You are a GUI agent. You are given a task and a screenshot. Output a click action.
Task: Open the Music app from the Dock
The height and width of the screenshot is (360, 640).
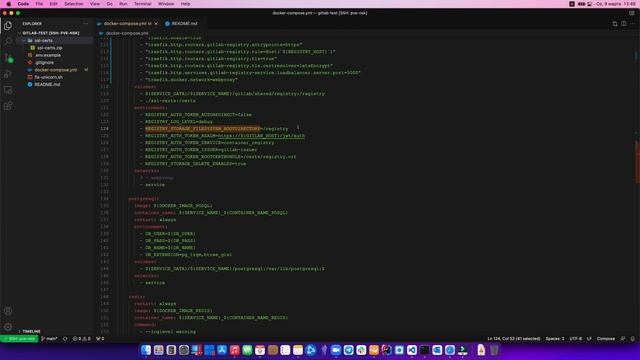[234, 350]
